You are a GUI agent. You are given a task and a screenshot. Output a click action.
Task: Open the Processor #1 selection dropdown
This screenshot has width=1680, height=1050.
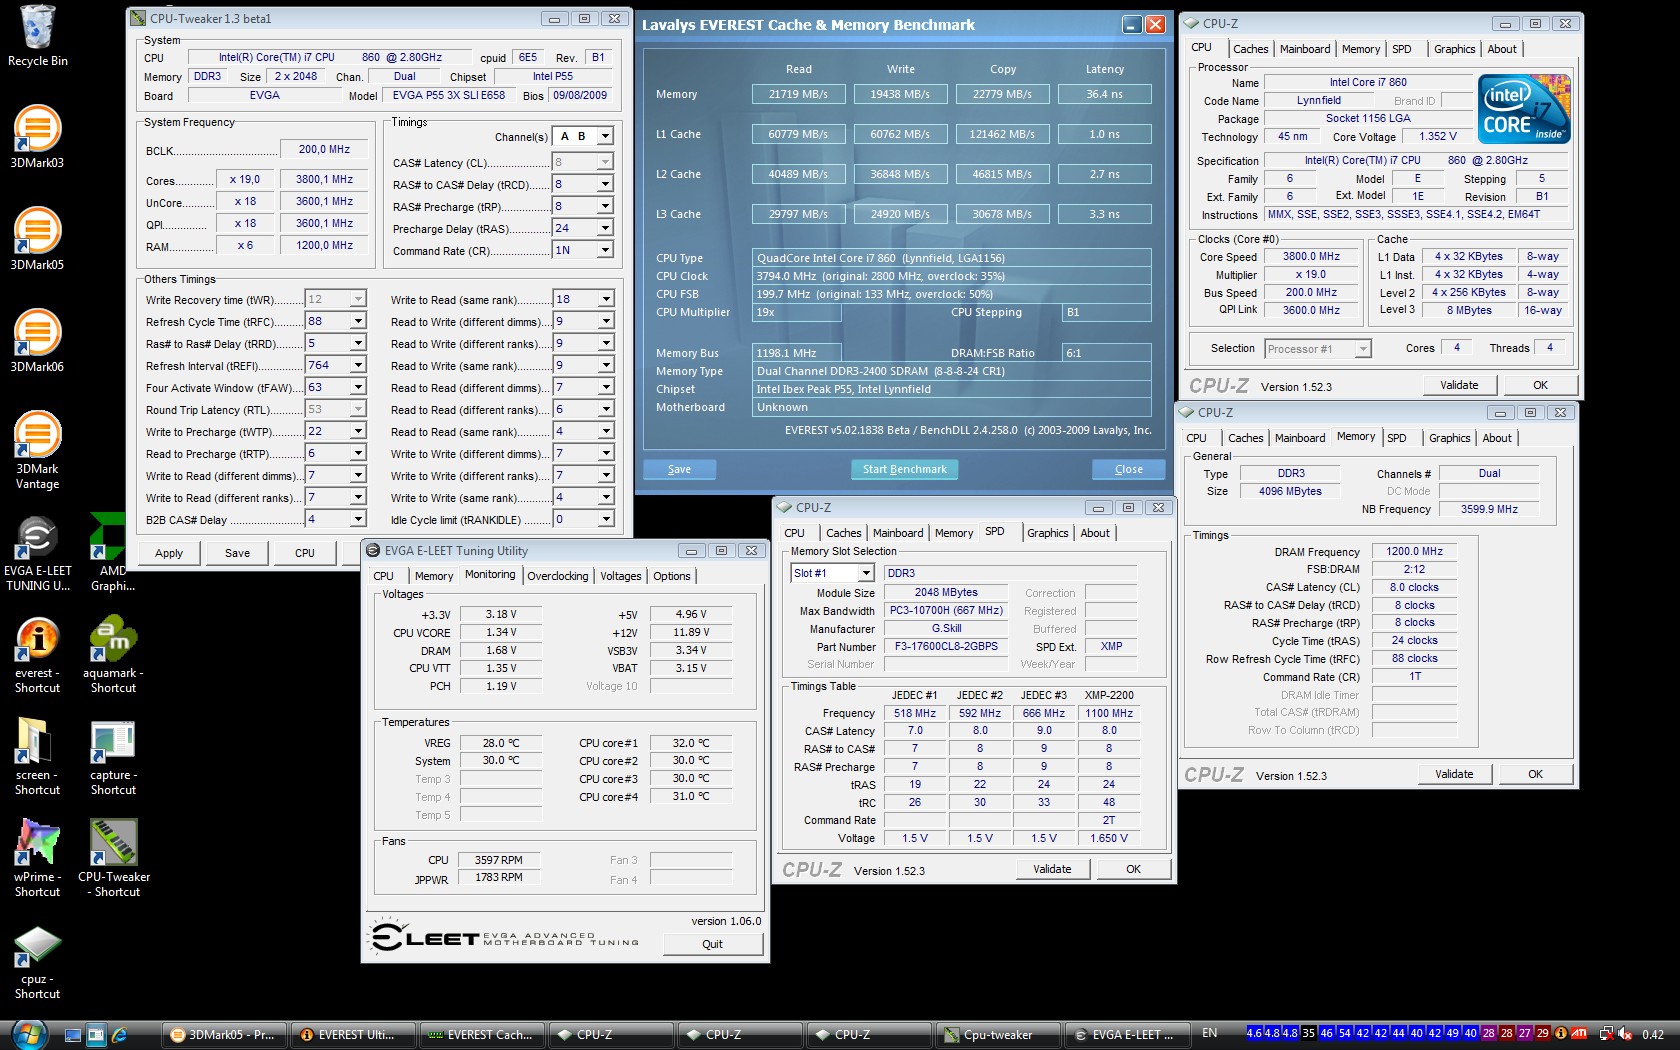click(x=1362, y=349)
